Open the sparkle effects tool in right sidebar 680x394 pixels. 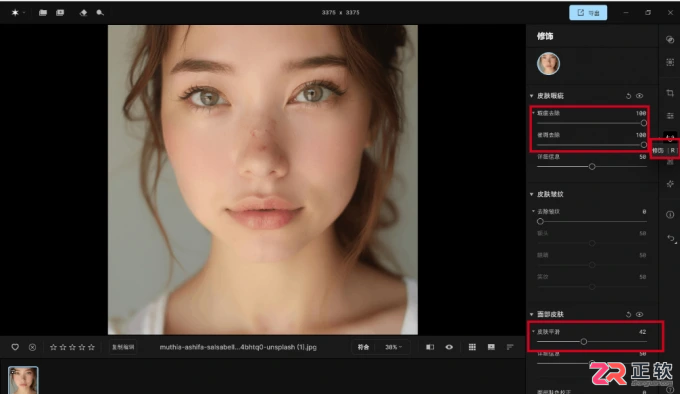click(x=670, y=184)
